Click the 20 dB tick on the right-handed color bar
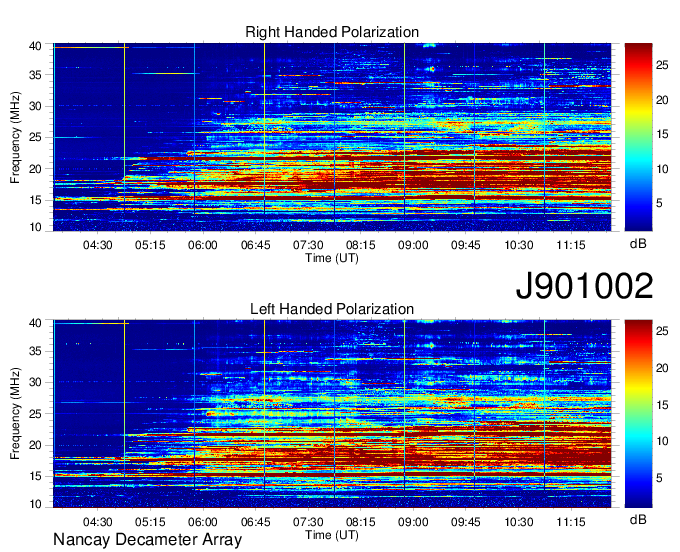 click(x=662, y=100)
